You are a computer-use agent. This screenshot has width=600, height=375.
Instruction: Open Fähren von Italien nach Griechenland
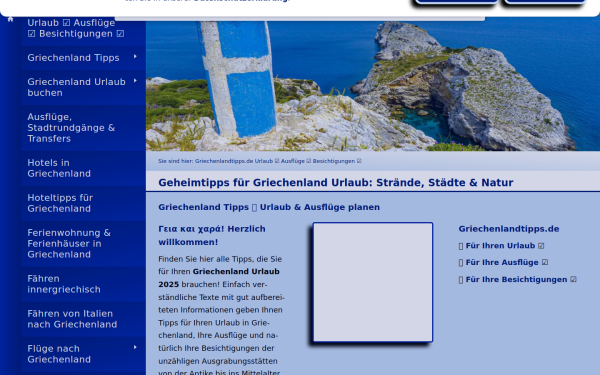click(83, 319)
